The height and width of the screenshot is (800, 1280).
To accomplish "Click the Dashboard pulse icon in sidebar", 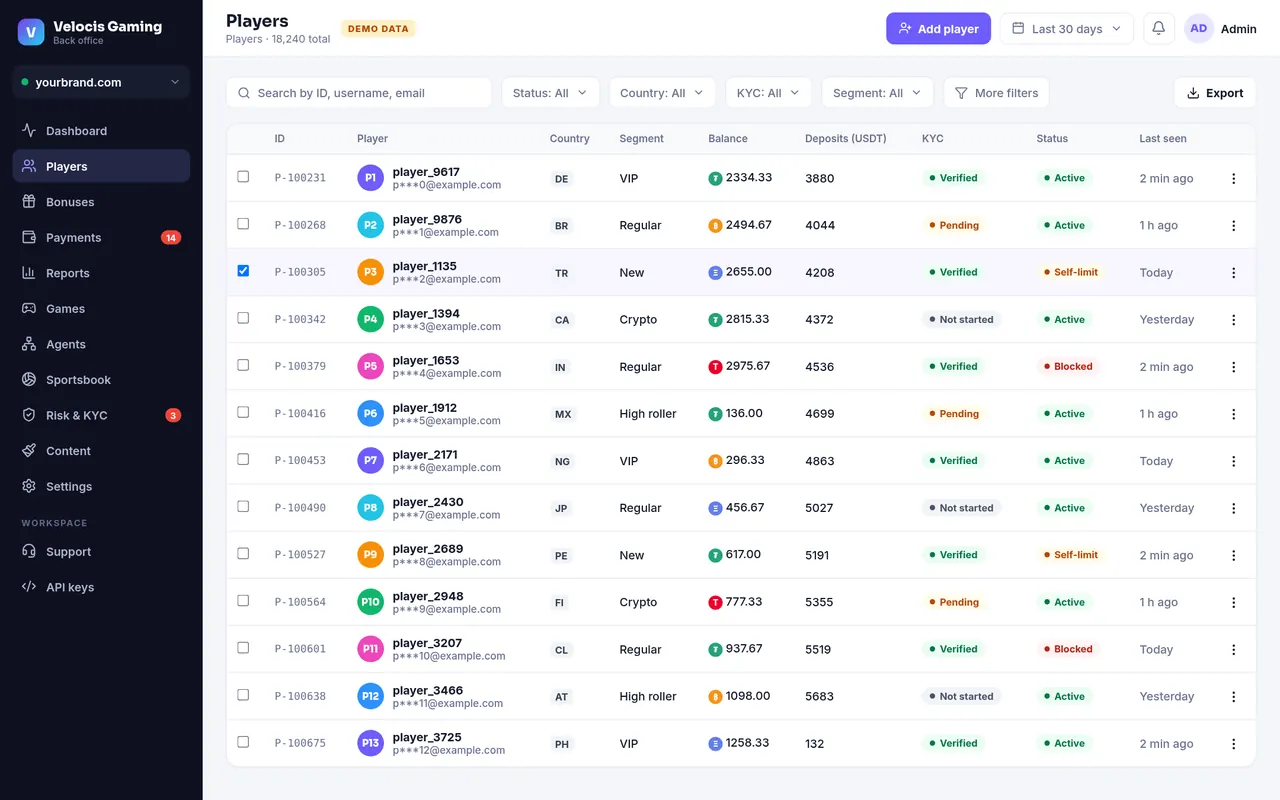I will coord(29,131).
